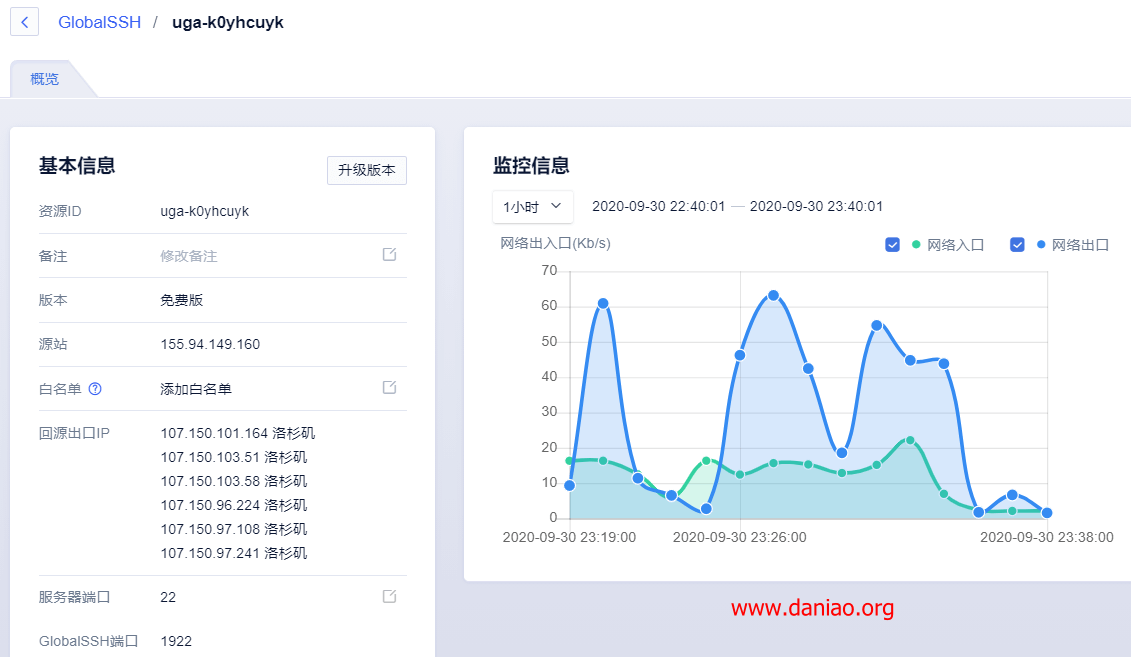The image size is (1131, 657).
Task: Select IP 107.150.103.51 洛杉矶
Action: 234,457
